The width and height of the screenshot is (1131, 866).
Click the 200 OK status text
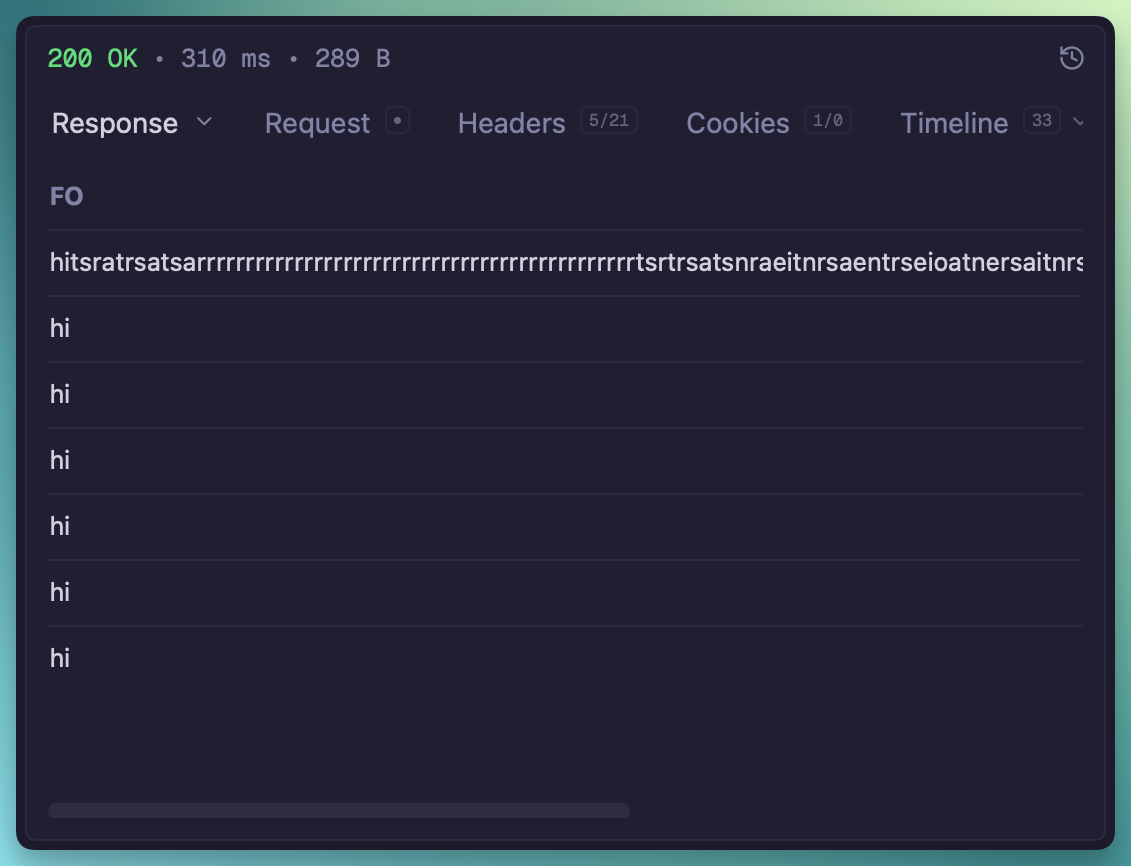(93, 59)
